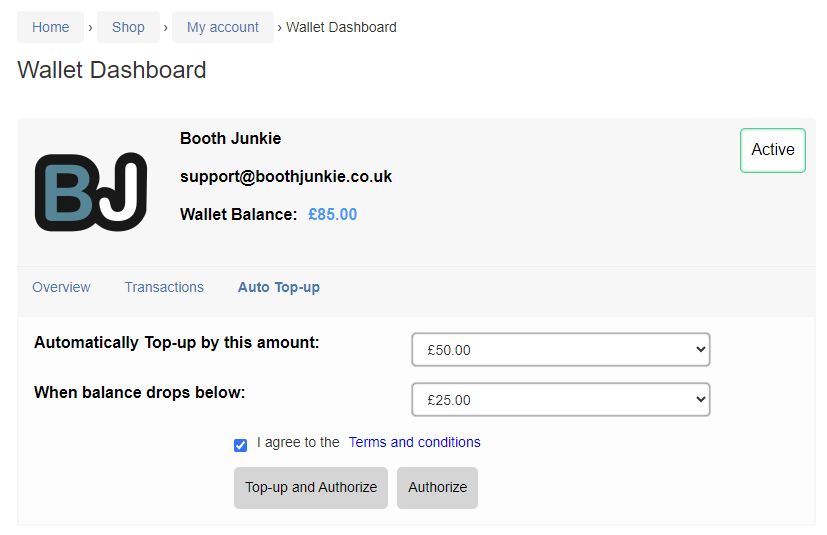
Task: Switch to the Overview tab
Action: [x=61, y=287]
